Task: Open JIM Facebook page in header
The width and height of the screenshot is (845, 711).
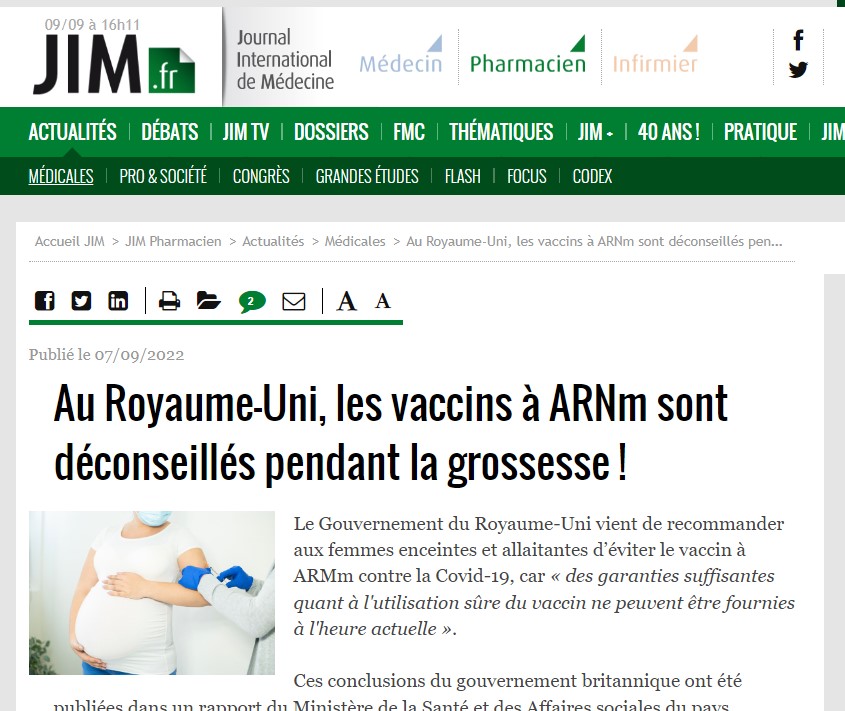Action: tap(798, 40)
